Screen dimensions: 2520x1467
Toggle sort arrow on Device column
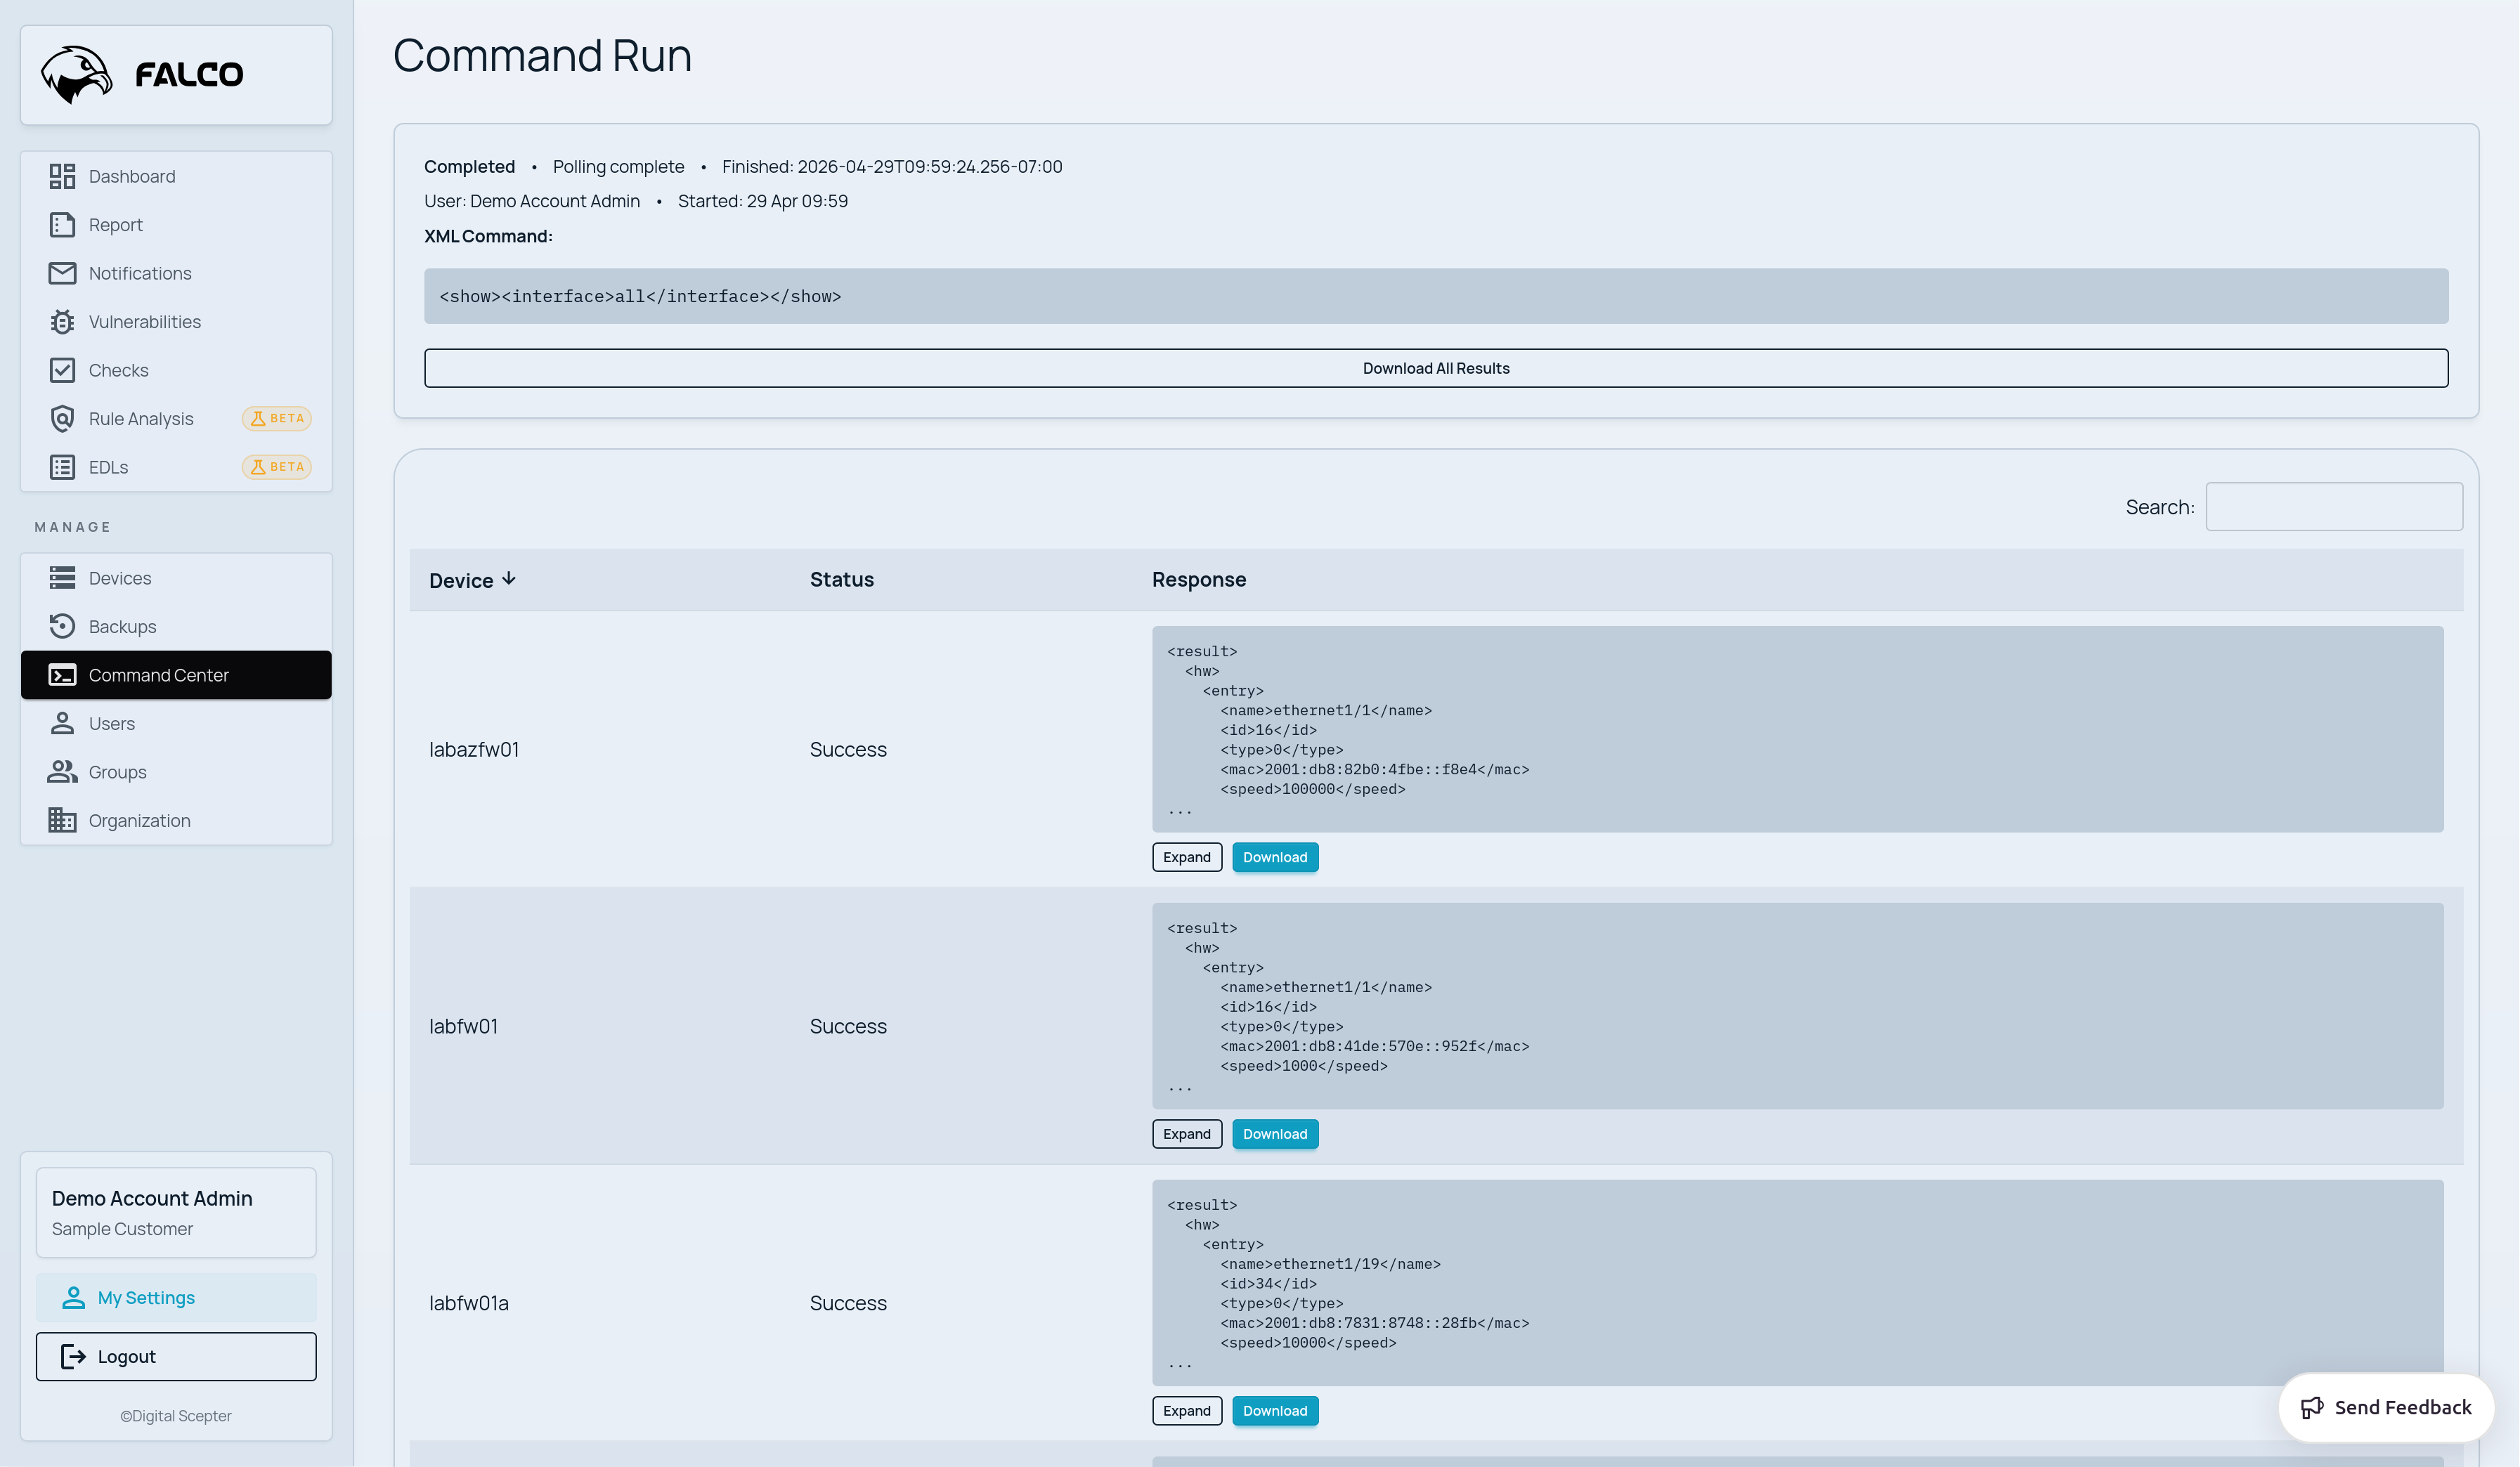[x=509, y=579]
